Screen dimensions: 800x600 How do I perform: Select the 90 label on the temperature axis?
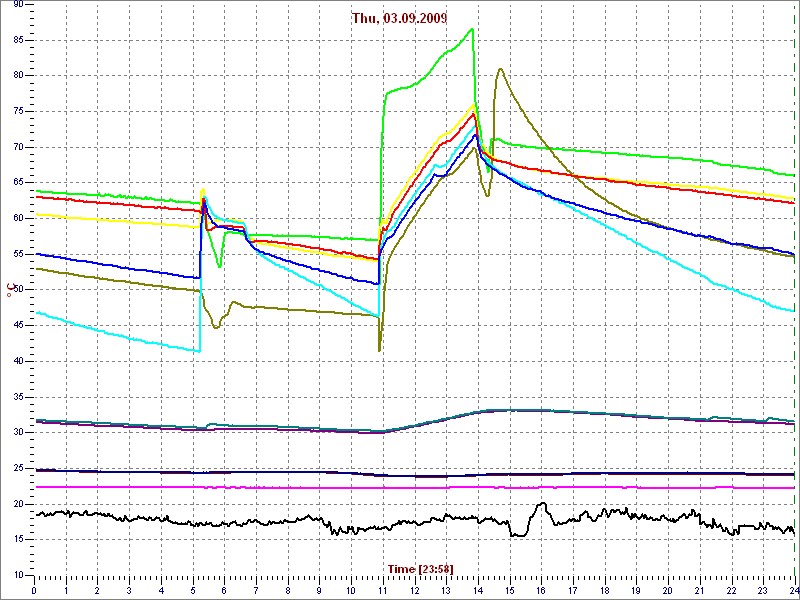click(x=18, y=5)
